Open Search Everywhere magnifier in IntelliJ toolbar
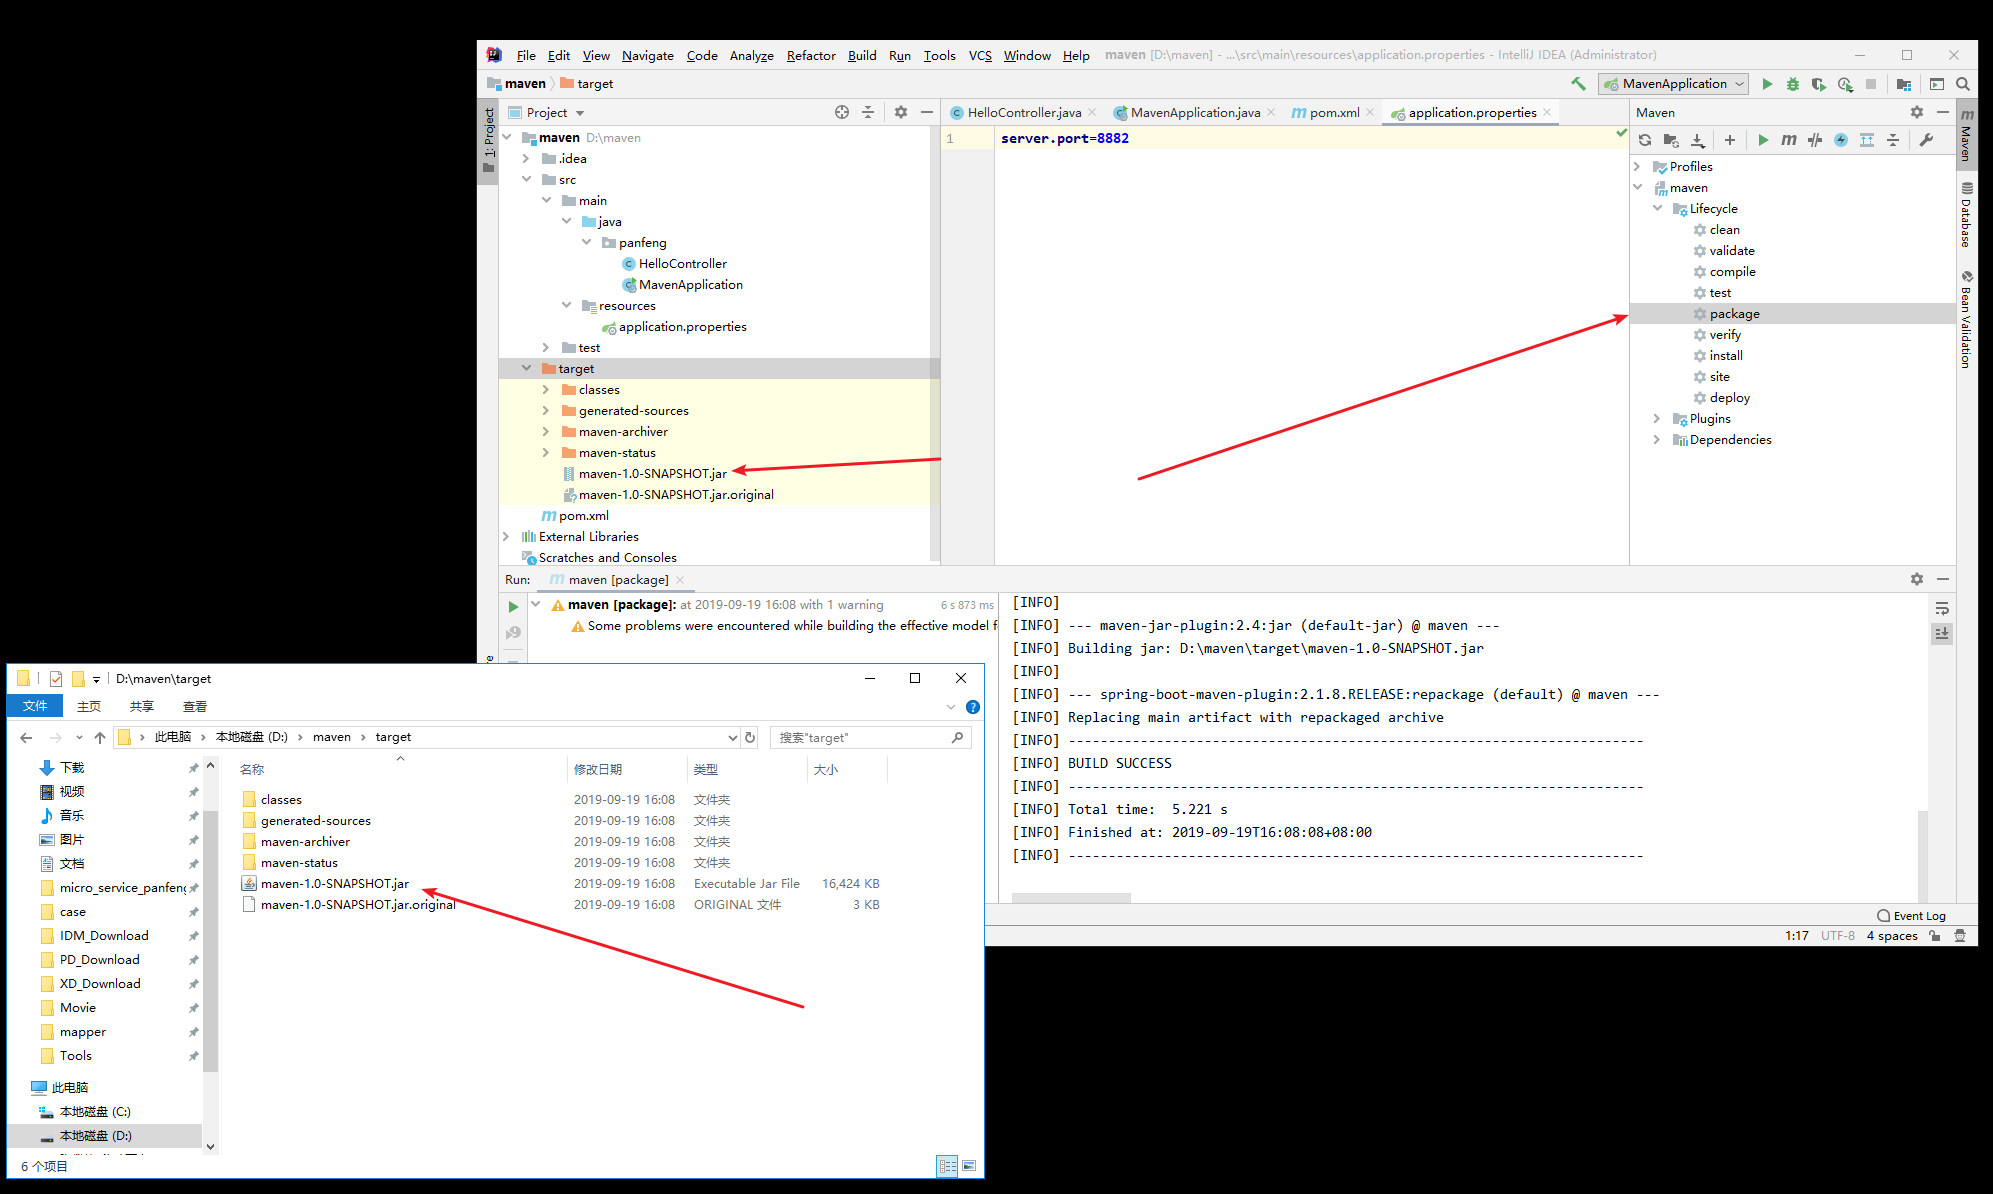Viewport: 1993px width, 1194px height. (x=1963, y=84)
